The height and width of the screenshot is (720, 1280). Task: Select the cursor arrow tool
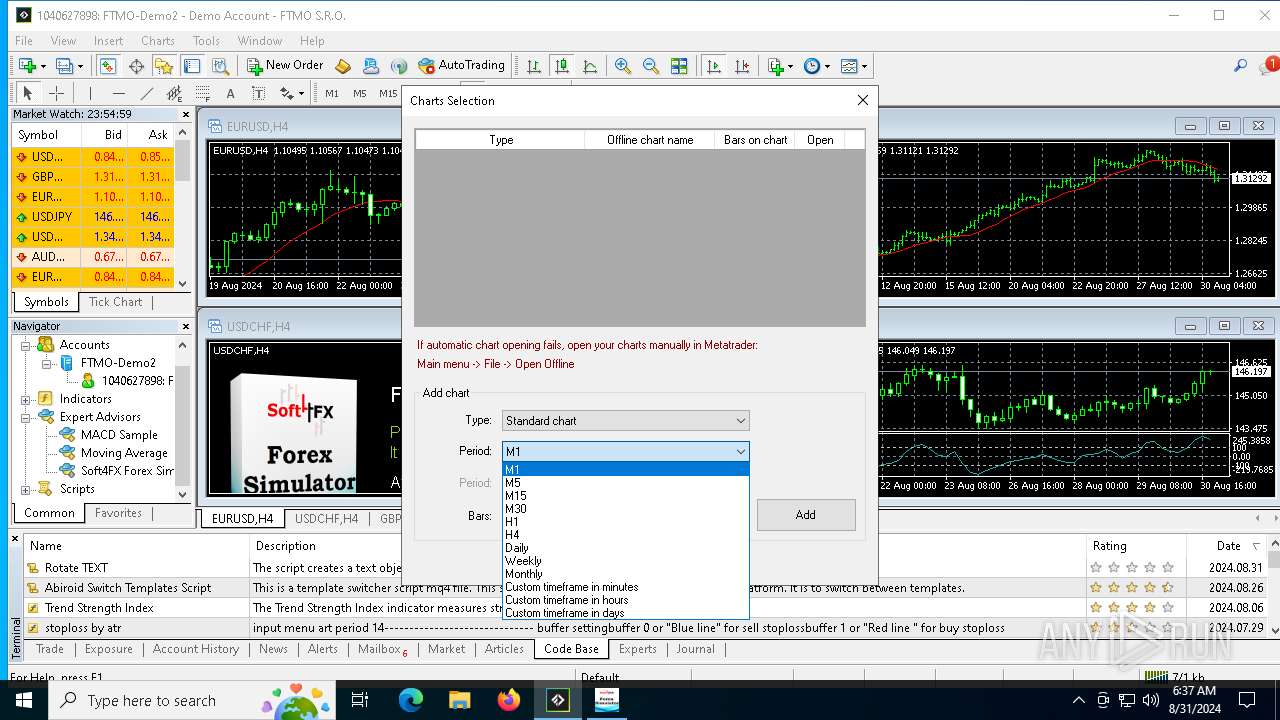click(28, 93)
